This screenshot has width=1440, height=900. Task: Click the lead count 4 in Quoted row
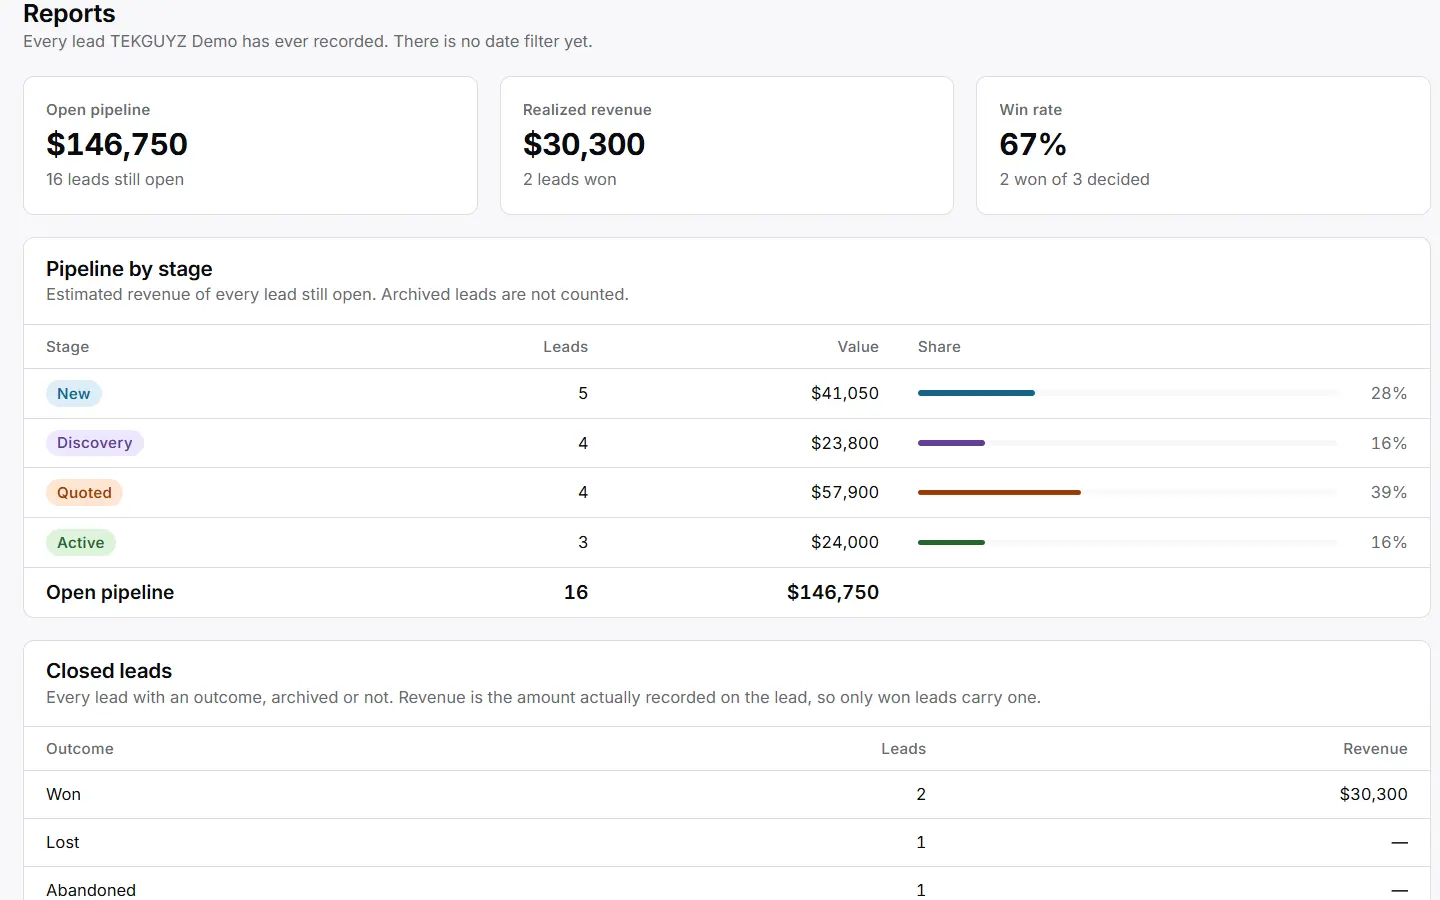(x=583, y=493)
